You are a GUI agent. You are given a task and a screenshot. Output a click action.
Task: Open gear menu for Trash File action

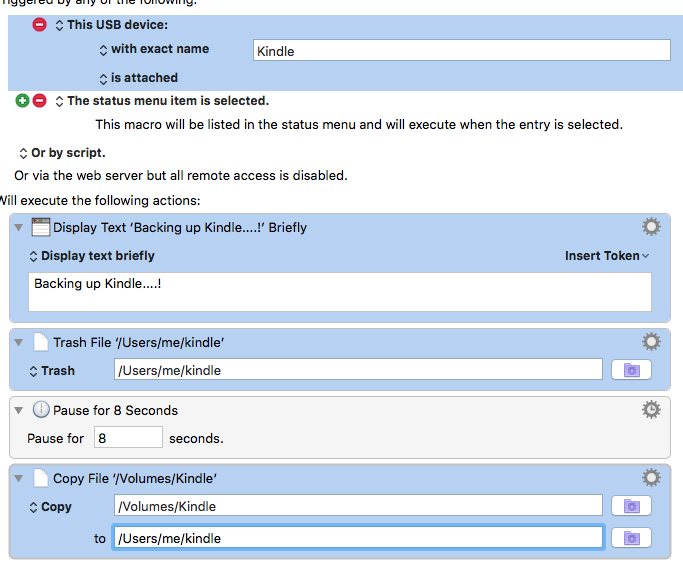(x=651, y=342)
